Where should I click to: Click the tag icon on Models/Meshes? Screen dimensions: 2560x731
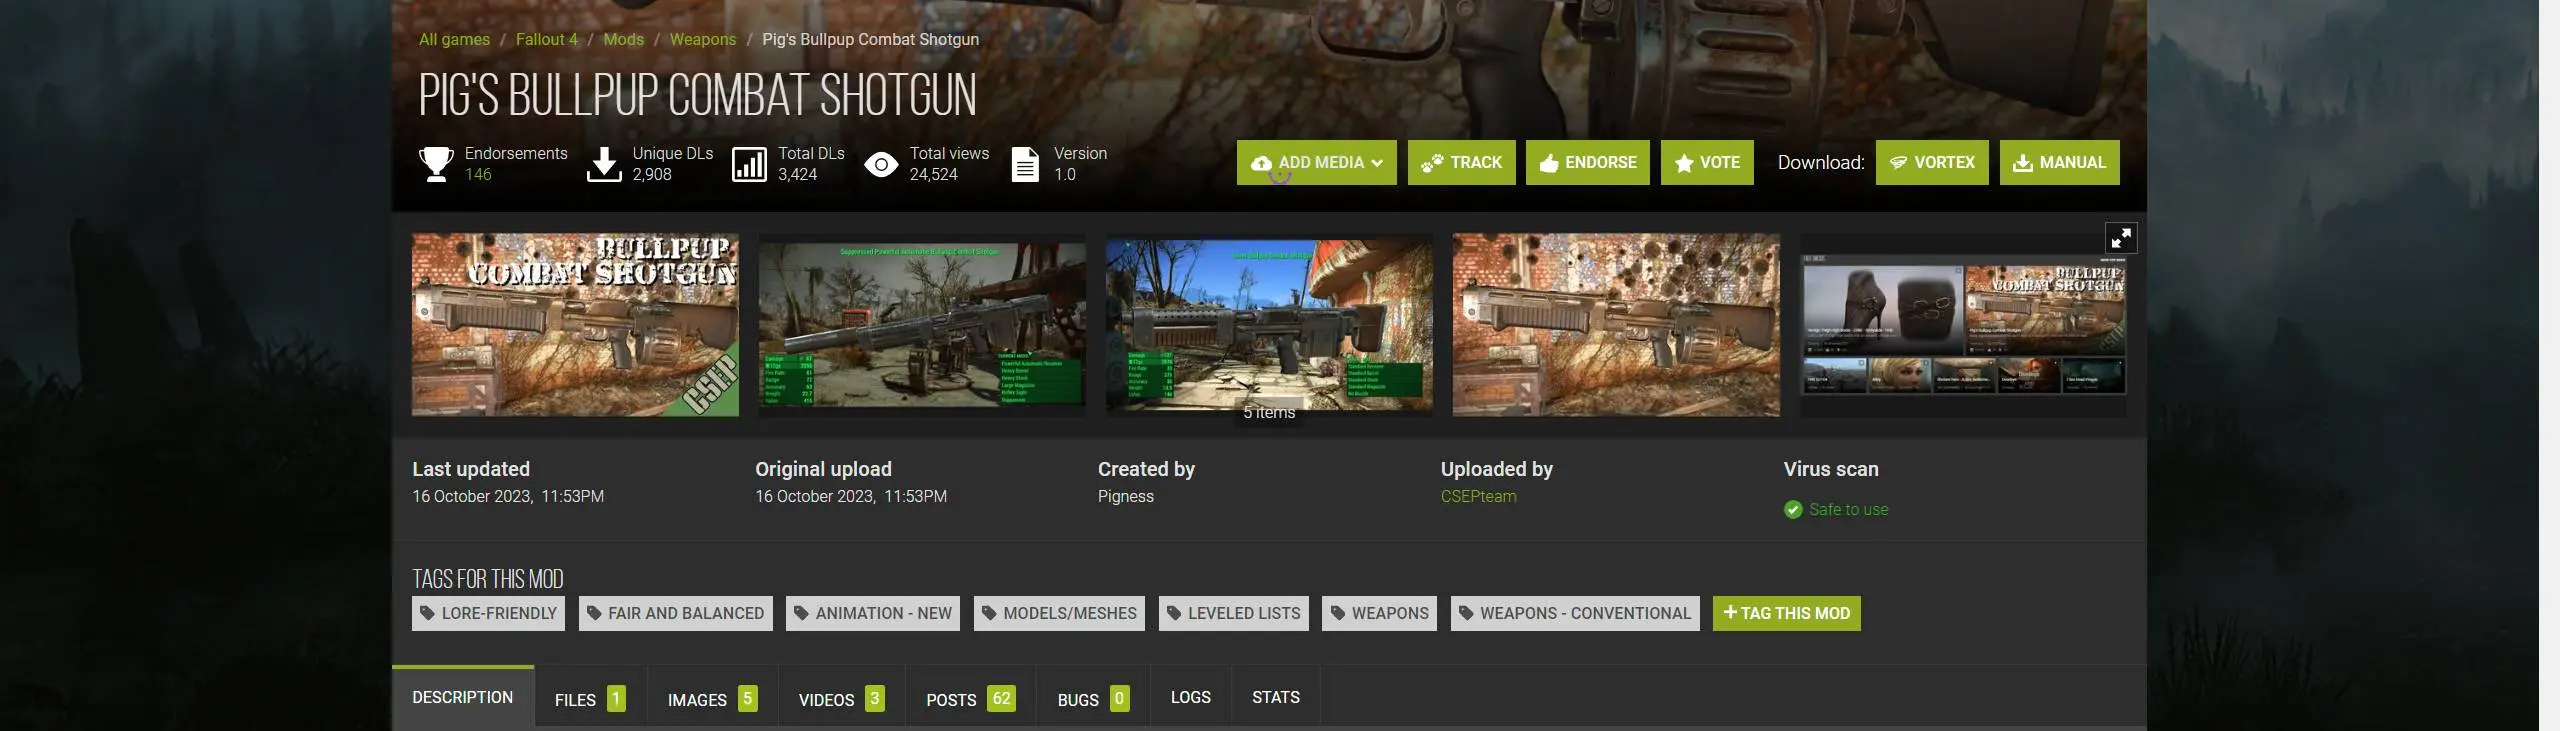click(x=989, y=614)
